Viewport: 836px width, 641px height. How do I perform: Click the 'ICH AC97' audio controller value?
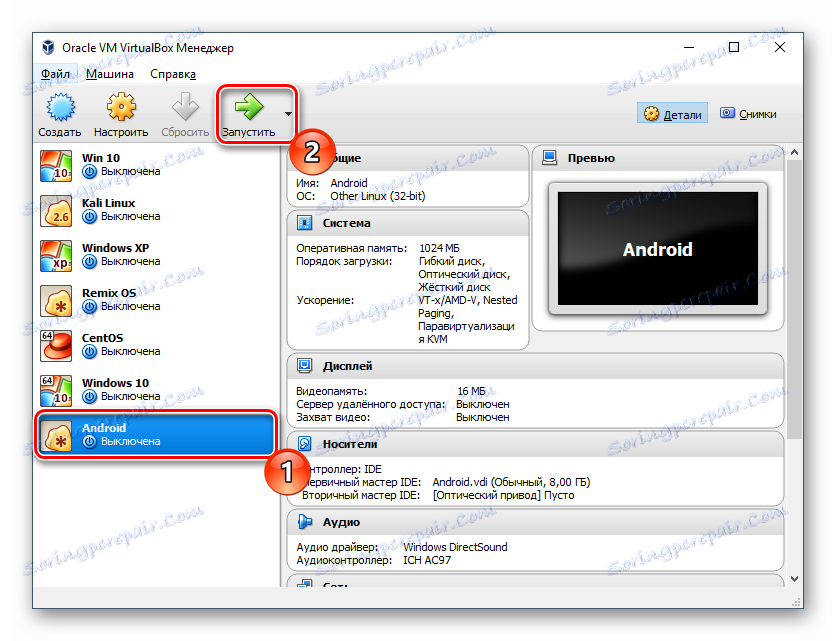pos(427,560)
